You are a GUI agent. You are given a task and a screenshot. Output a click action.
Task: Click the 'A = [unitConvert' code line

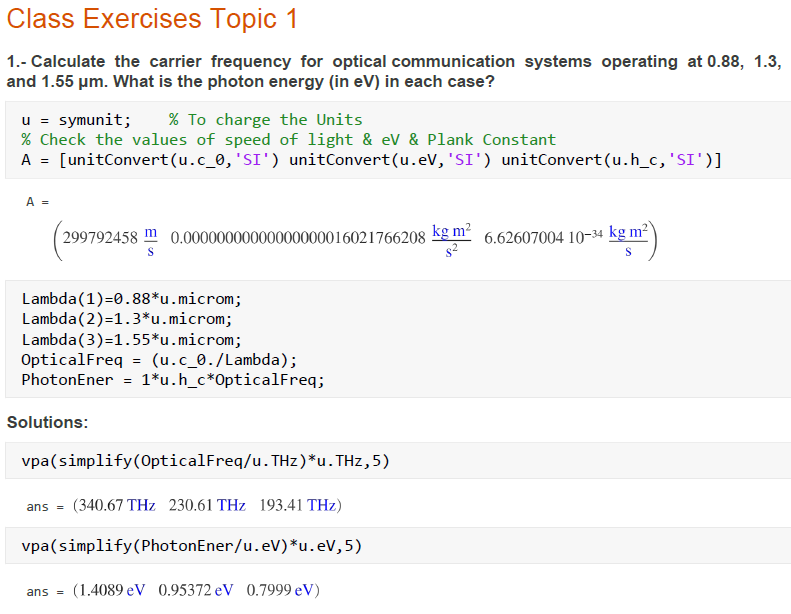click(371, 160)
